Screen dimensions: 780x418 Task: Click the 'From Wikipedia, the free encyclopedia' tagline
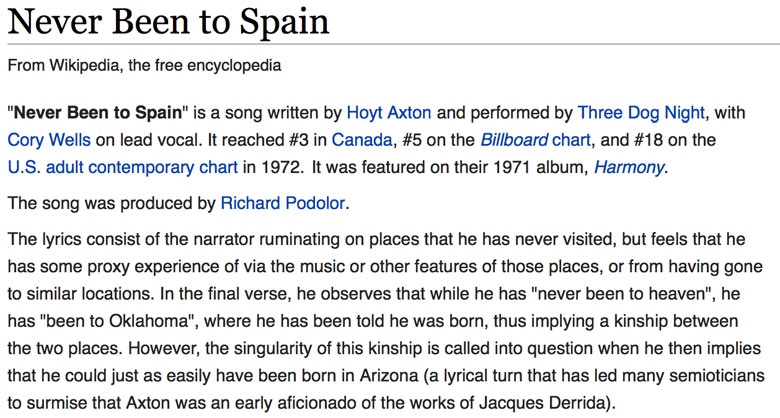coord(144,65)
